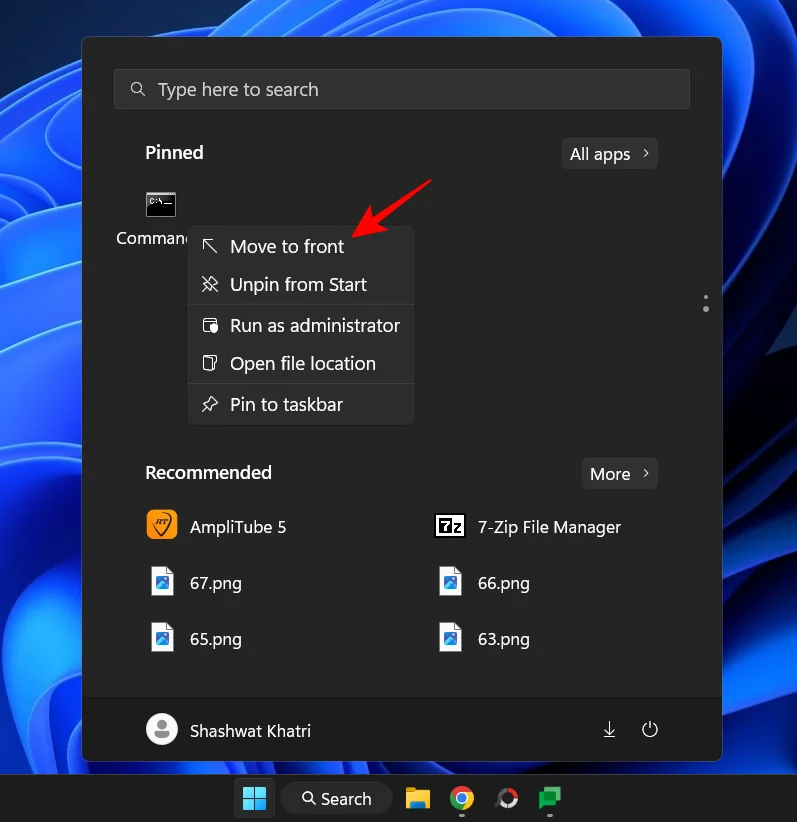The image size is (797, 822).
Task: Open the All apps list
Action: pyautogui.click(x=609, y=154)
